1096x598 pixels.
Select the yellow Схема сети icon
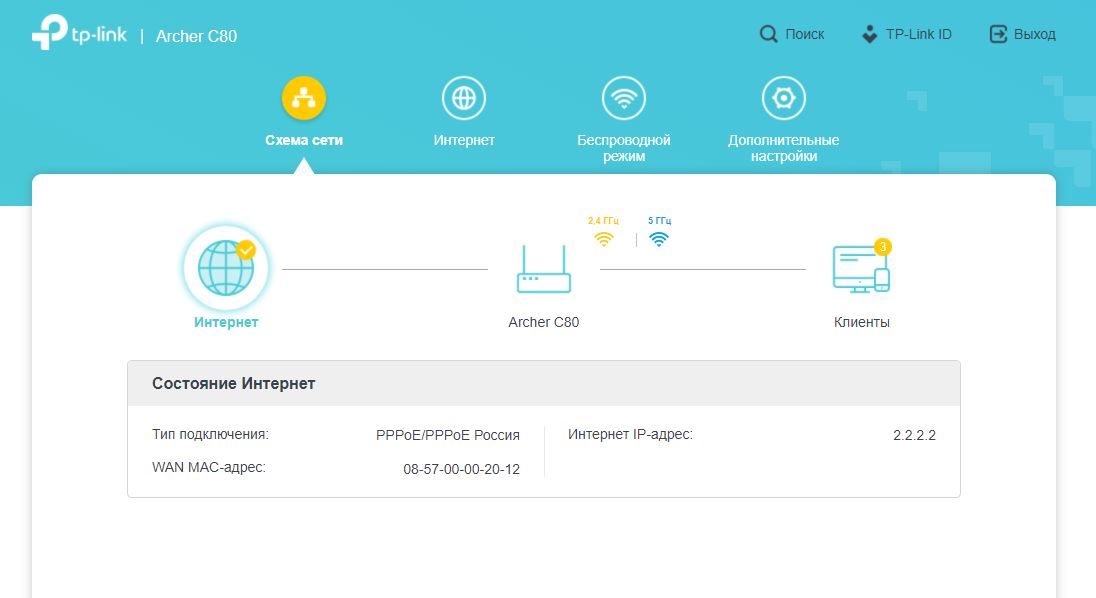pos(304,98)
